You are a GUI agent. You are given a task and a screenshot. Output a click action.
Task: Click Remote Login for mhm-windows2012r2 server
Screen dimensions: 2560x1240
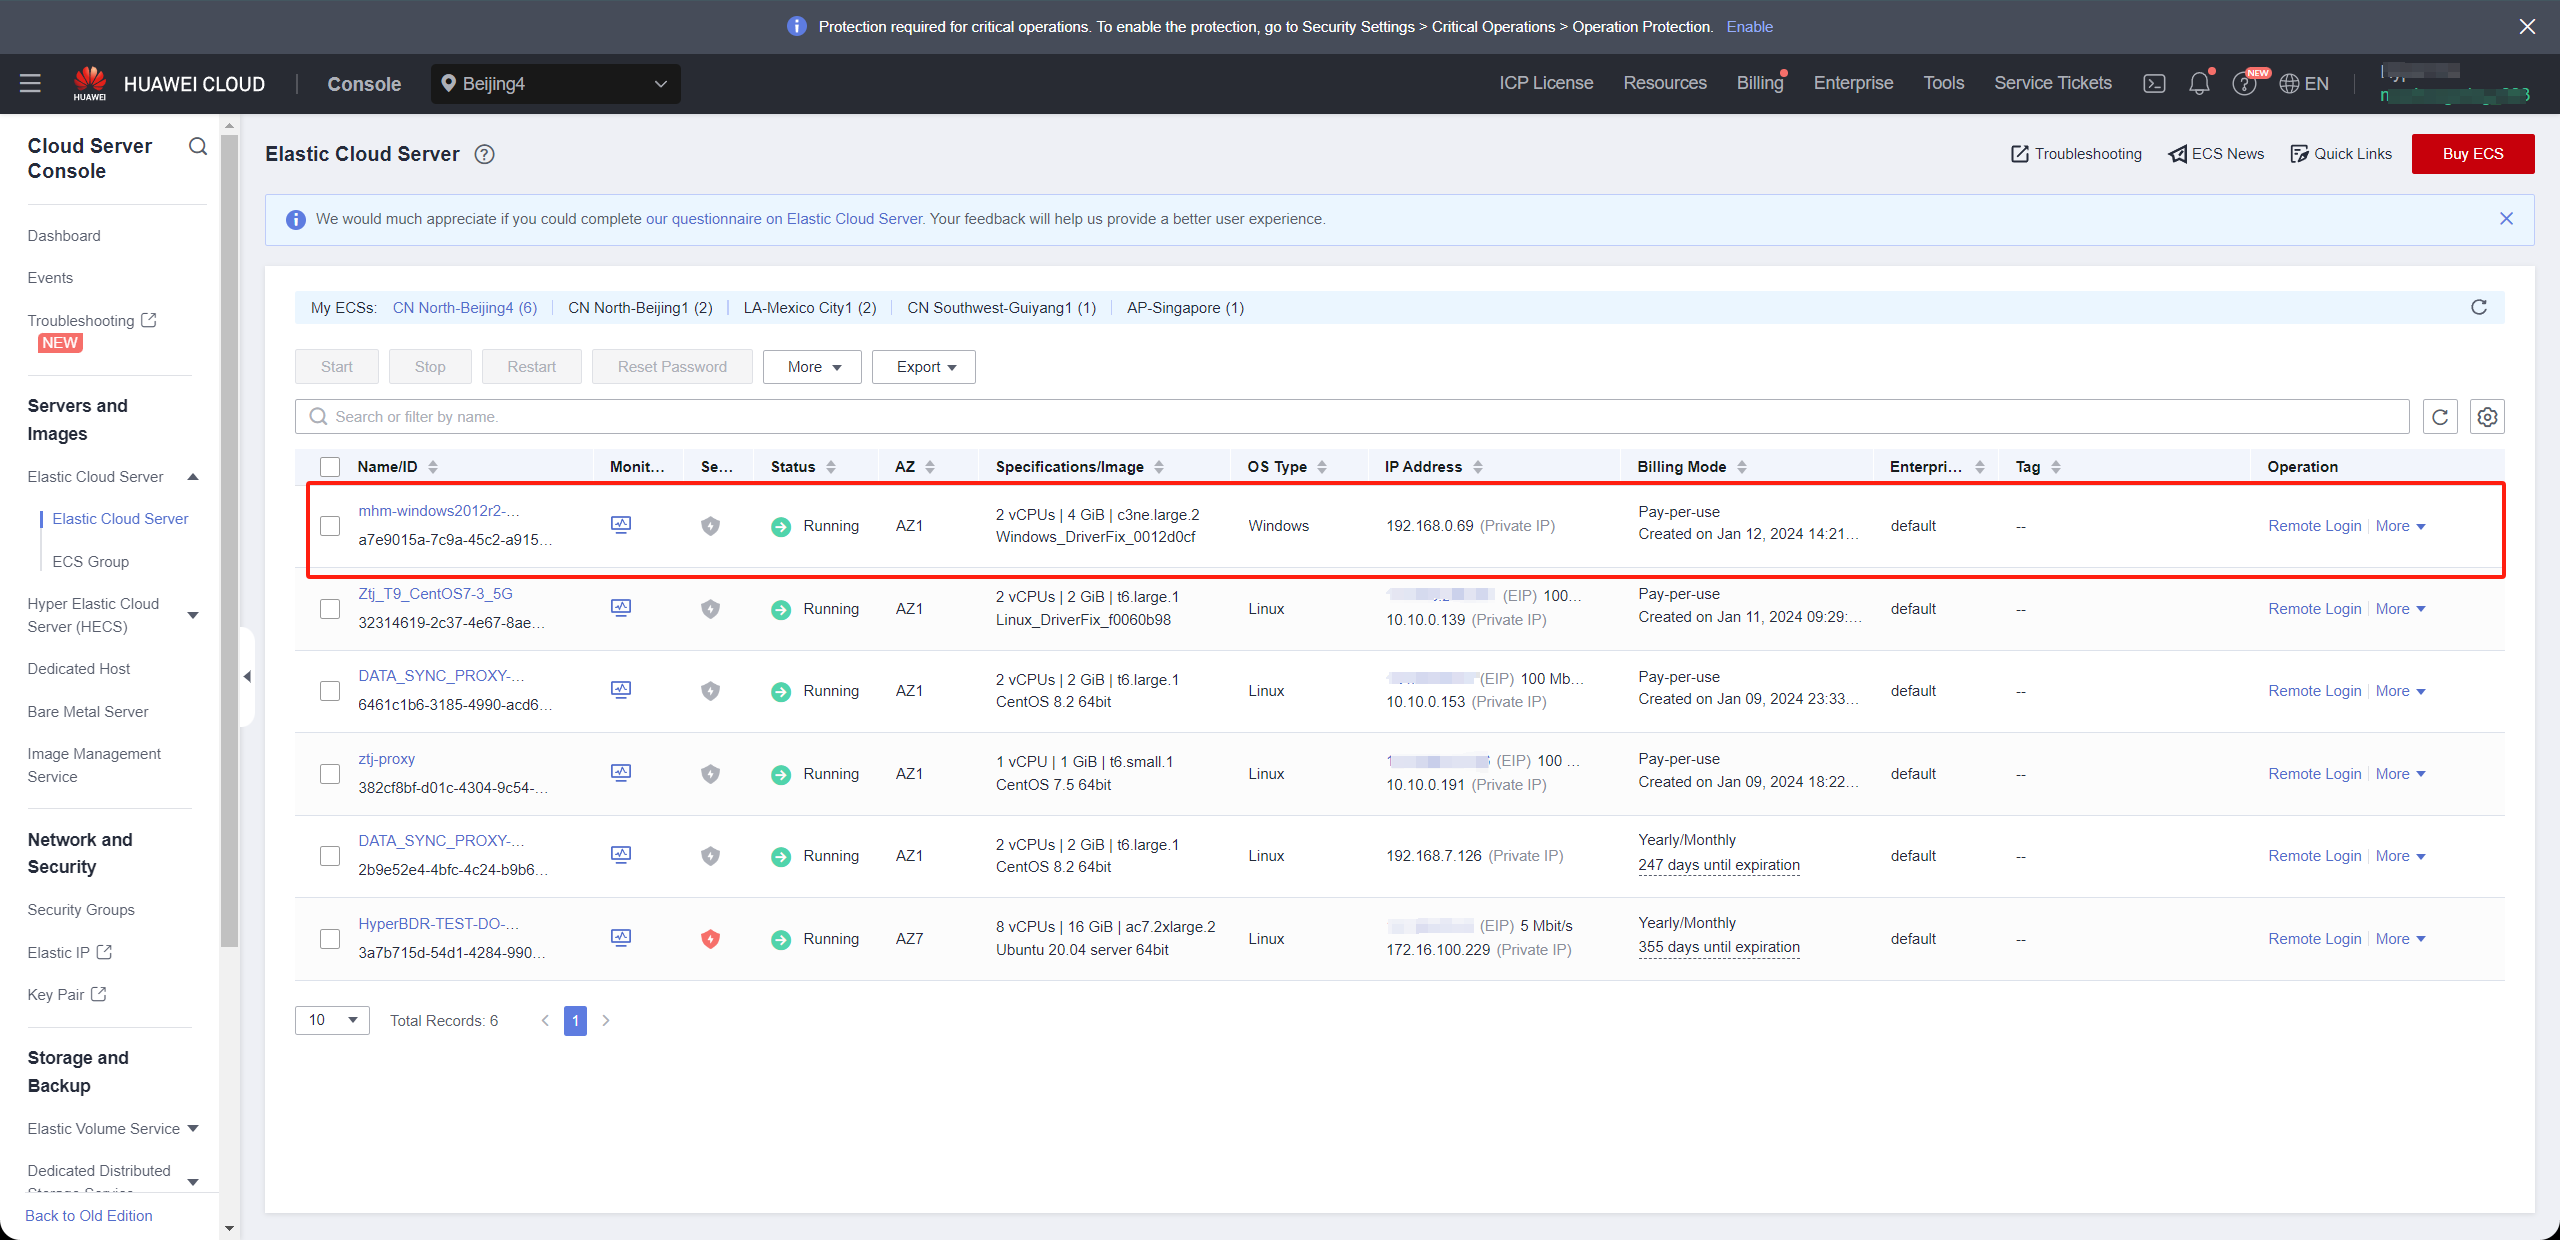click(x=2312, y=524)
